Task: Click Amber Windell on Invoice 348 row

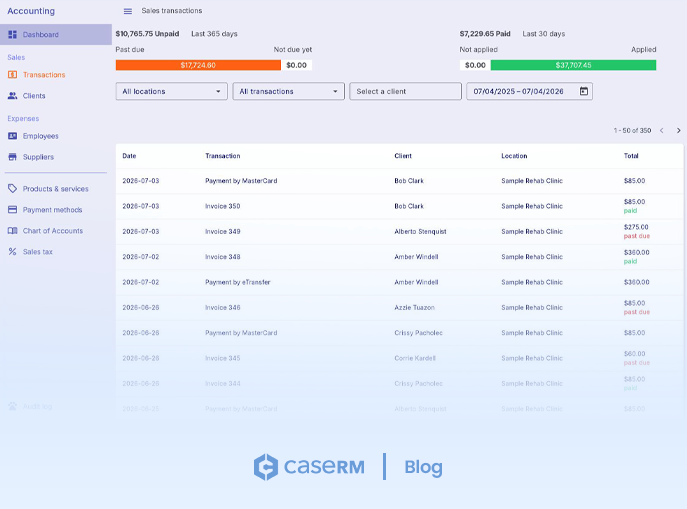Action: 416,257
